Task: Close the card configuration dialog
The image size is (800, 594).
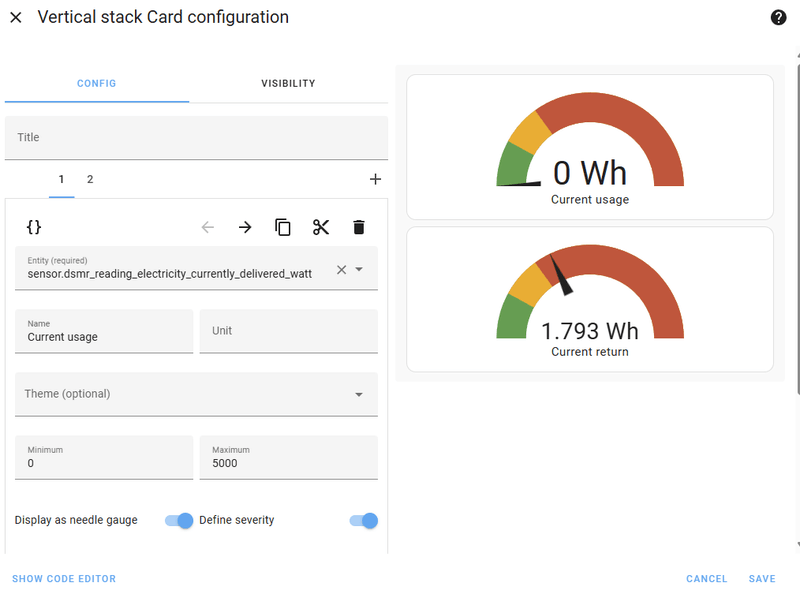Action: tap(16, 18)
